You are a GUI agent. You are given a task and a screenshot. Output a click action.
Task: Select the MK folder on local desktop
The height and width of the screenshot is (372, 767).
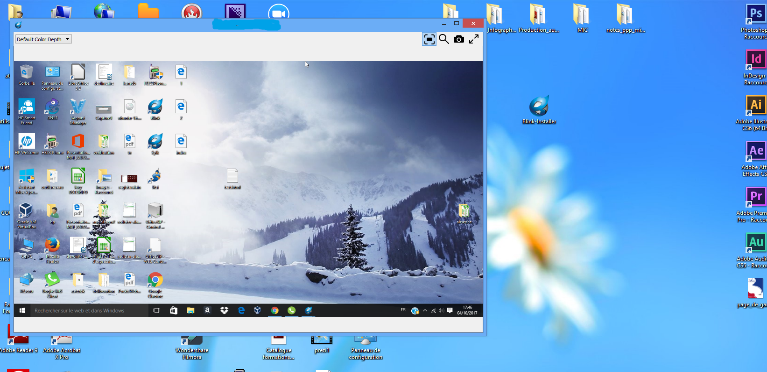click(x=581, y=18)
